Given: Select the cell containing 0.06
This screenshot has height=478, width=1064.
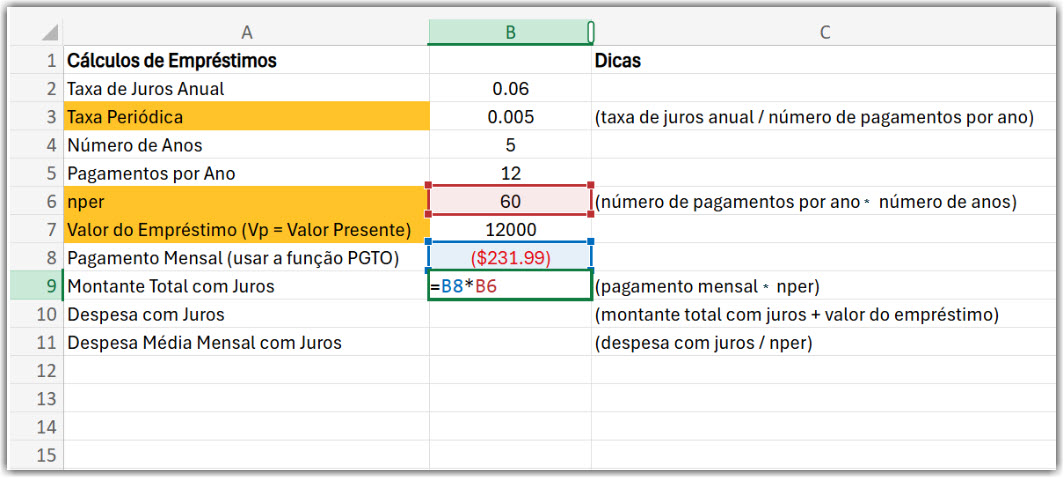Looking at the screenshot, I should coord(510,88).
